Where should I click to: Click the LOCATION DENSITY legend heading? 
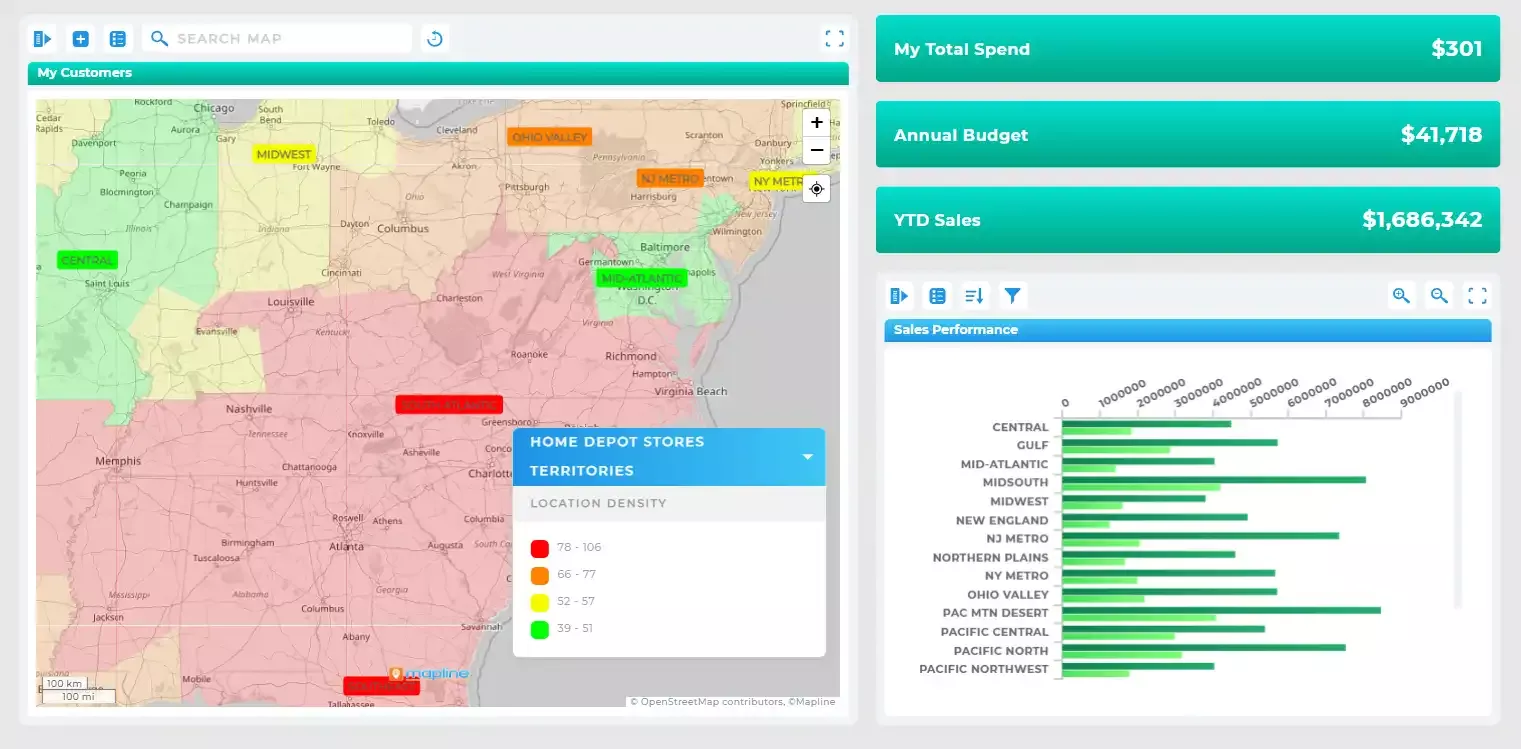(x=598, y=504)
